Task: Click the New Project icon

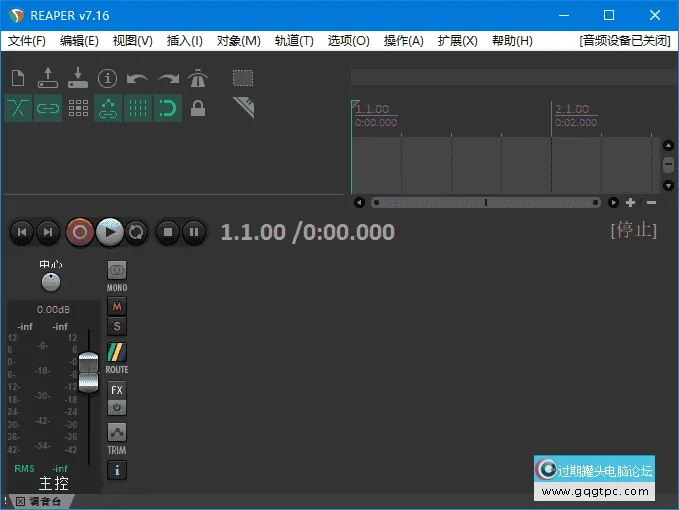Action: [18, 78]
